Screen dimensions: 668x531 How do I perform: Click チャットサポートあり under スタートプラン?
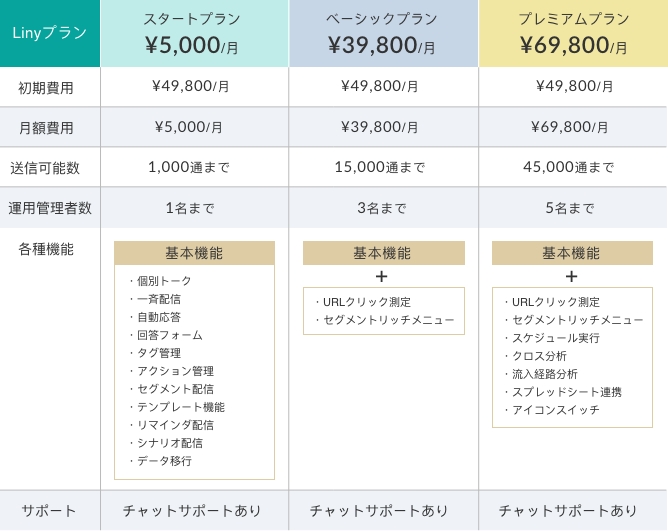(192, 511)
